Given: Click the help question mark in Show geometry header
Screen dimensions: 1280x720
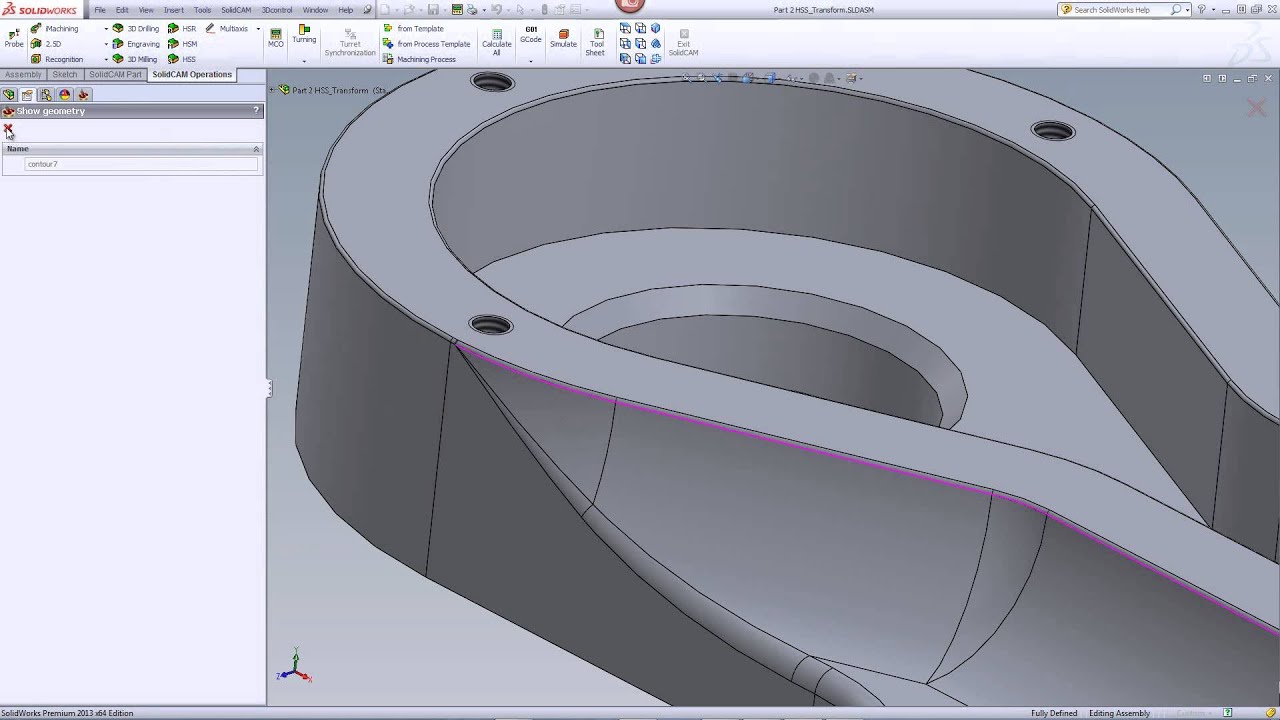Looking at the screenshot, I should click(x=256, y=111).
